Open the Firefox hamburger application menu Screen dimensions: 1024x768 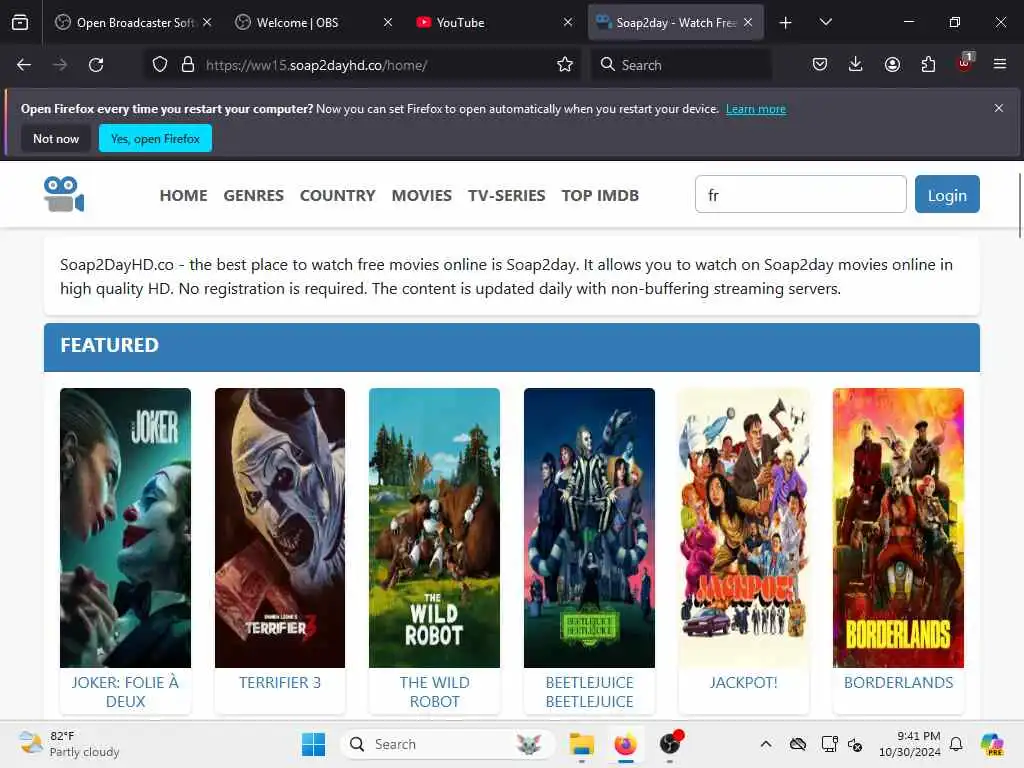[x=1000, y=65]
